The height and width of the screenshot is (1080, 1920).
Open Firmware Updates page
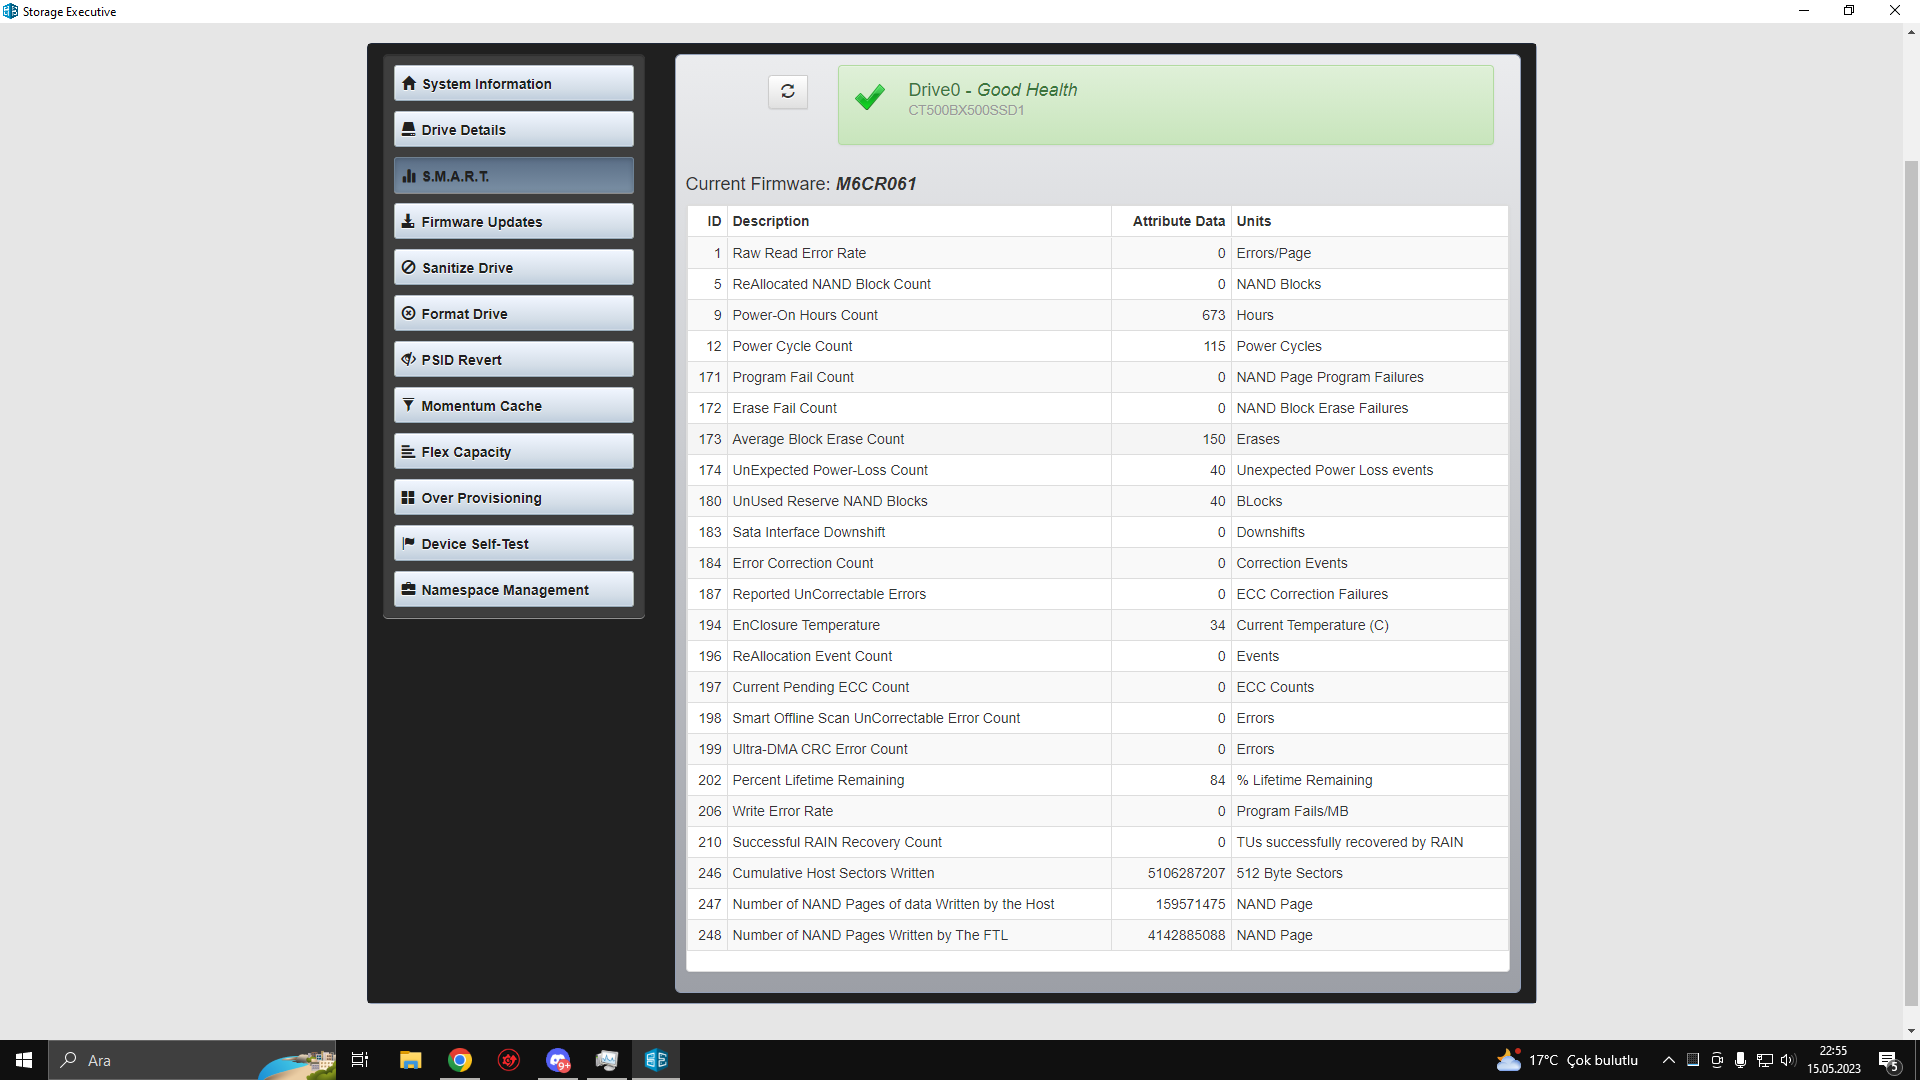point(513,222)
